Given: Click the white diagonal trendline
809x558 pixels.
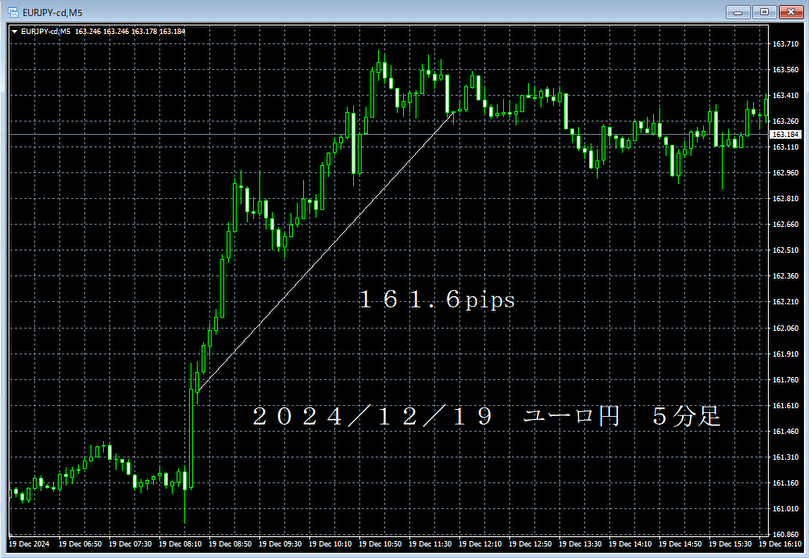Looking at the screenshot, I should pos(326,252).
